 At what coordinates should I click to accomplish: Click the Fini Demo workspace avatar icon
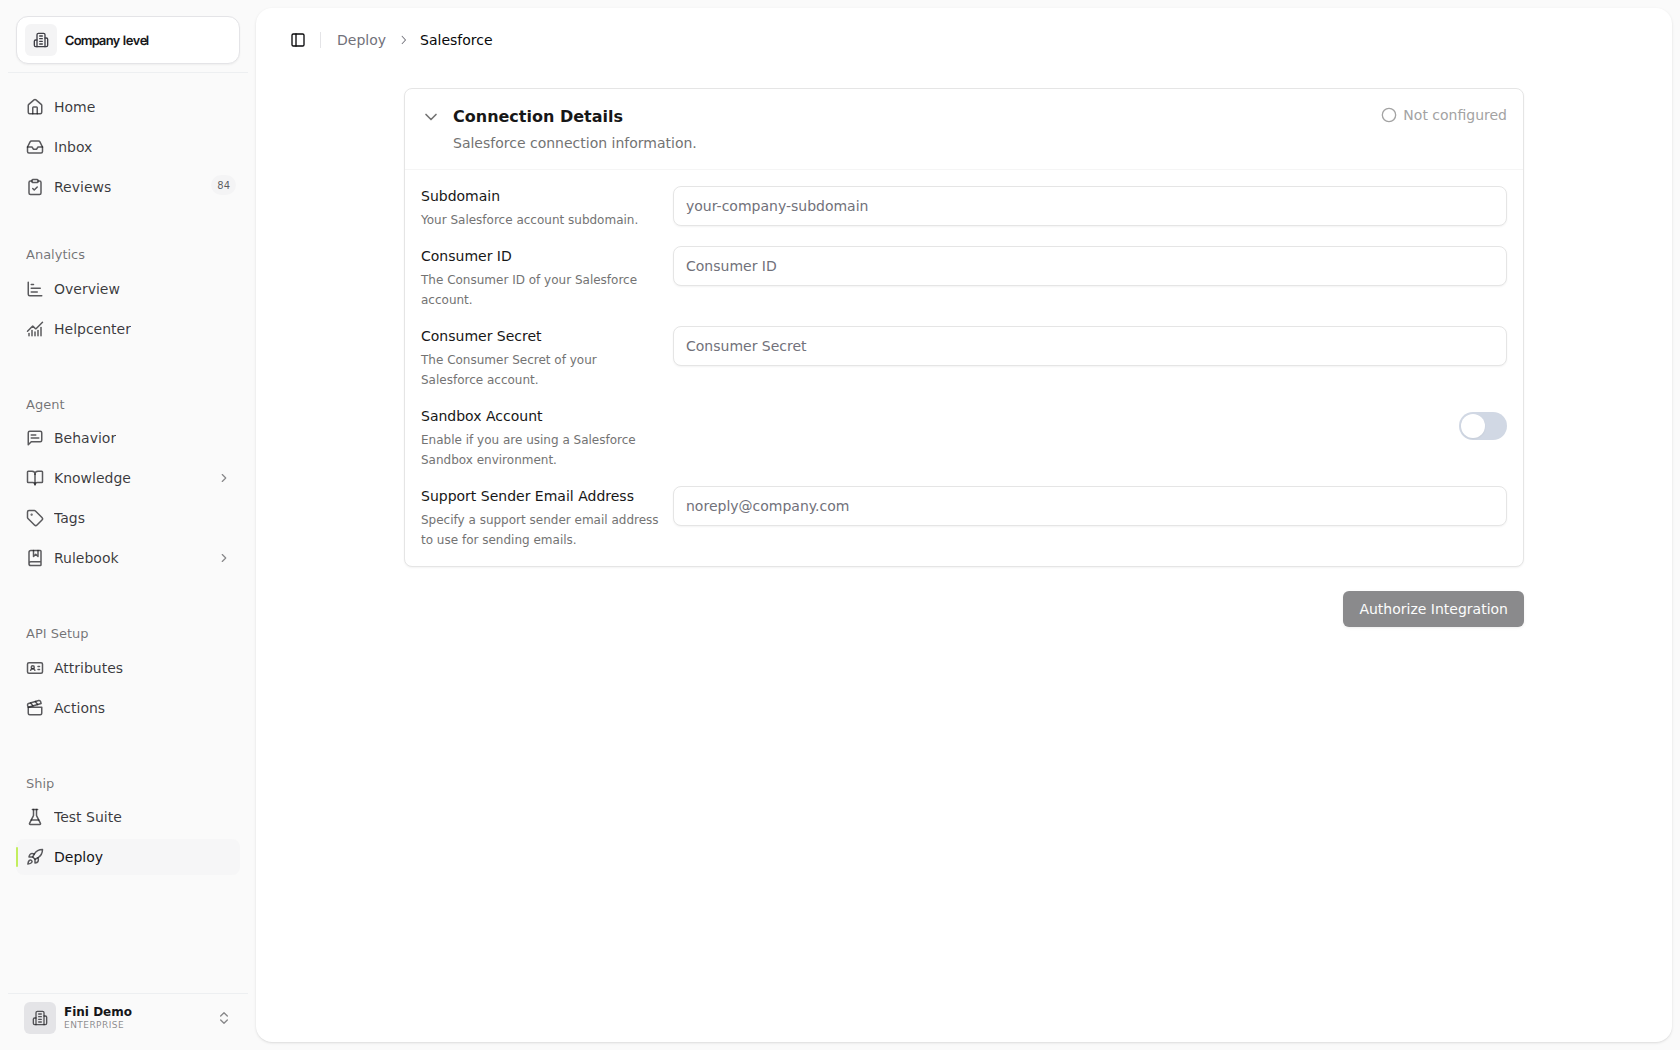coord(40,1018)
